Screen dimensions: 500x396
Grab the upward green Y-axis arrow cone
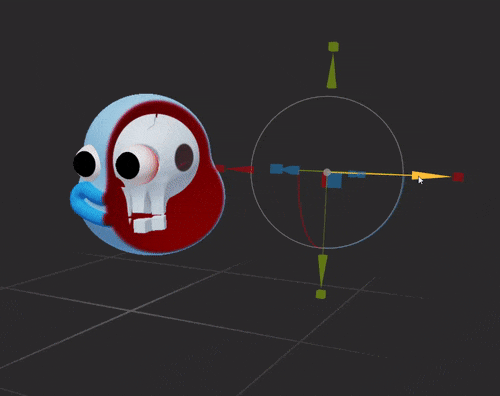tap(332, 72)
